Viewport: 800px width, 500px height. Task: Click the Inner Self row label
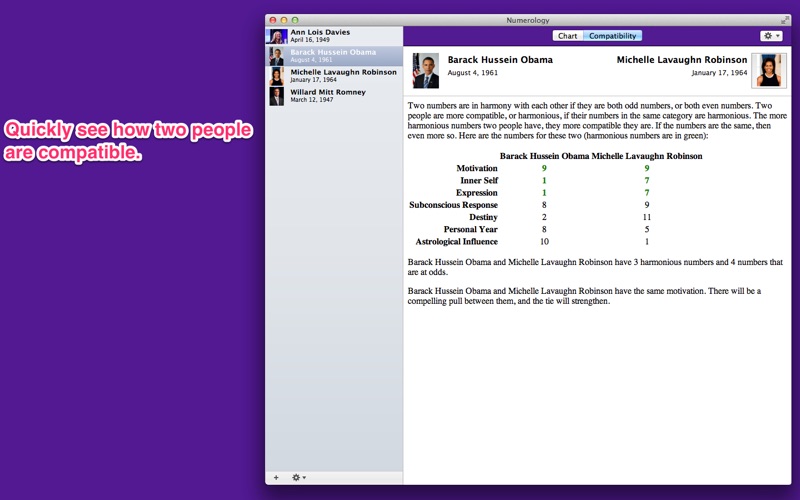(479, 181)
